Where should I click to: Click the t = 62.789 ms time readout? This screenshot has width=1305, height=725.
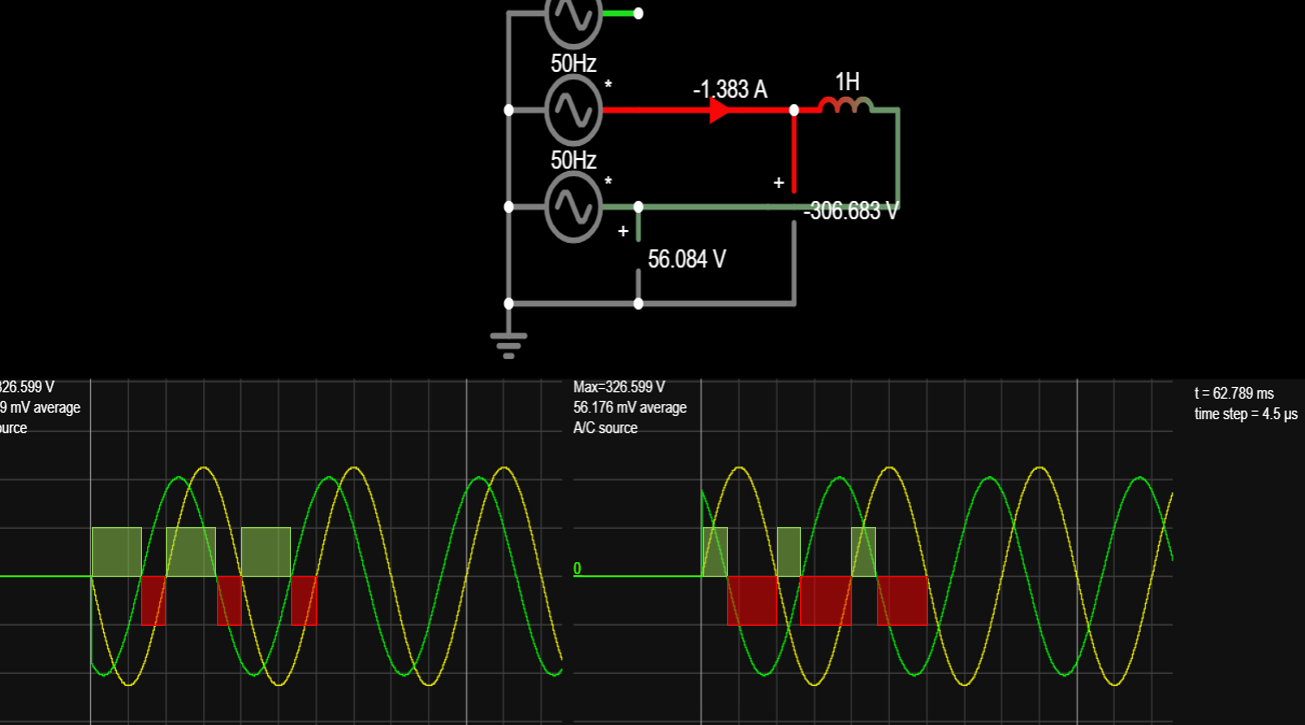[x=1235, y=394]
